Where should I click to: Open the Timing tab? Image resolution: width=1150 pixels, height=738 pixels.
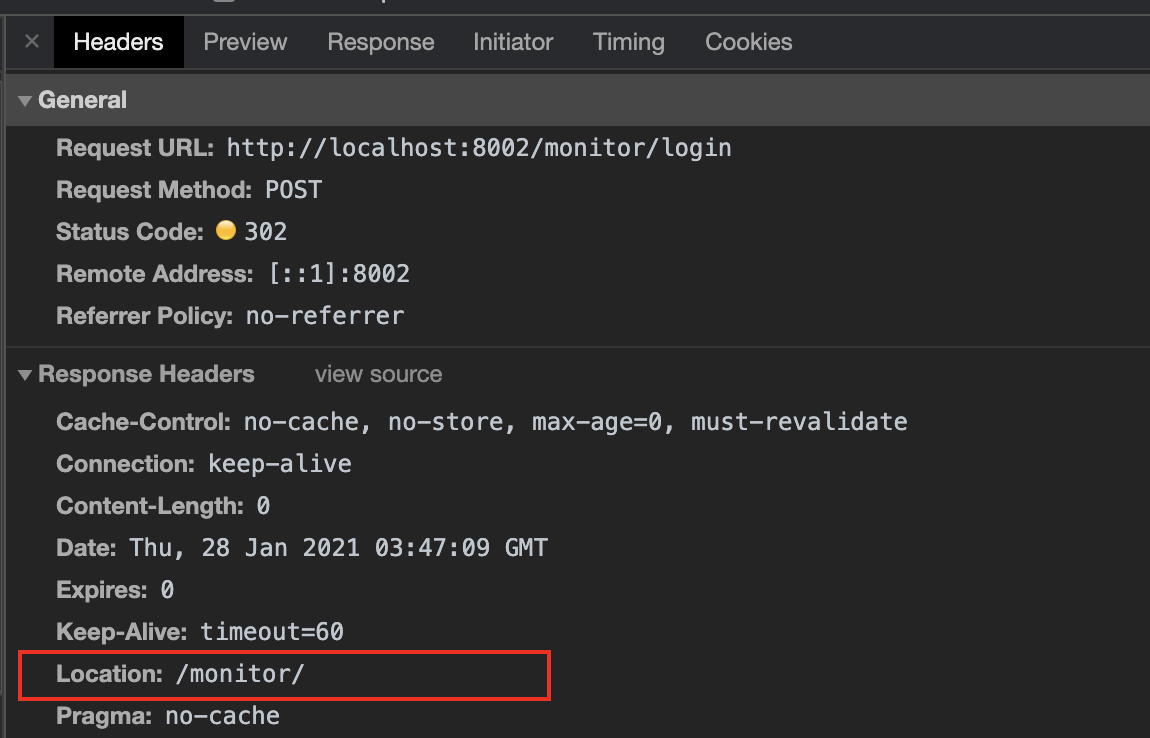click(628, 42)
